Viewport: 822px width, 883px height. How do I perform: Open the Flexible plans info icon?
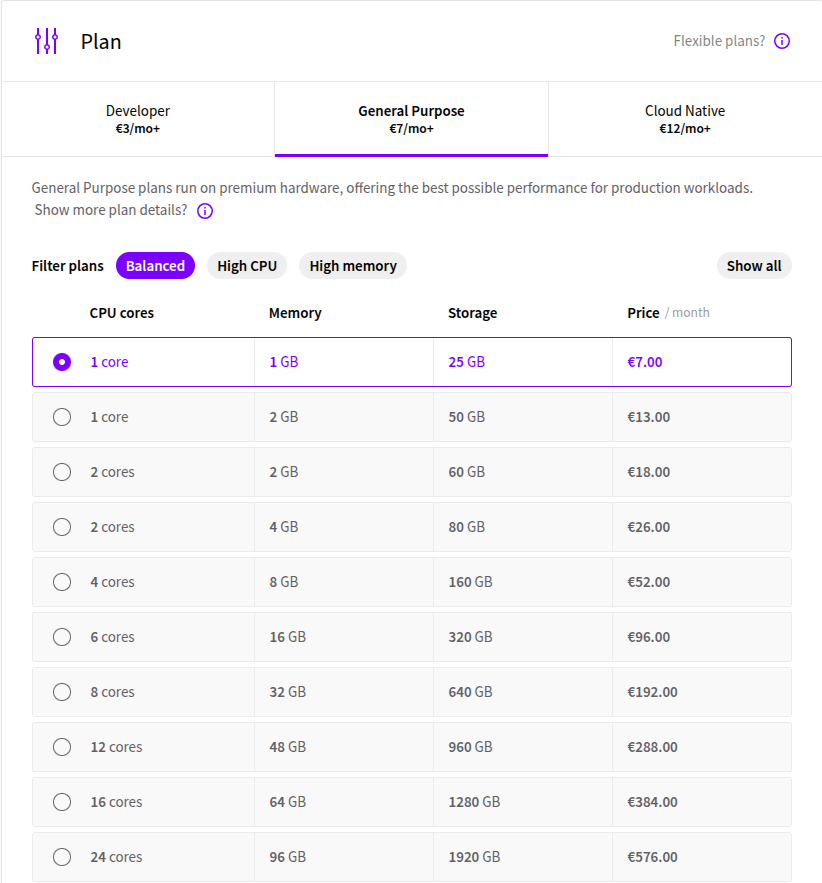[781, 41]
